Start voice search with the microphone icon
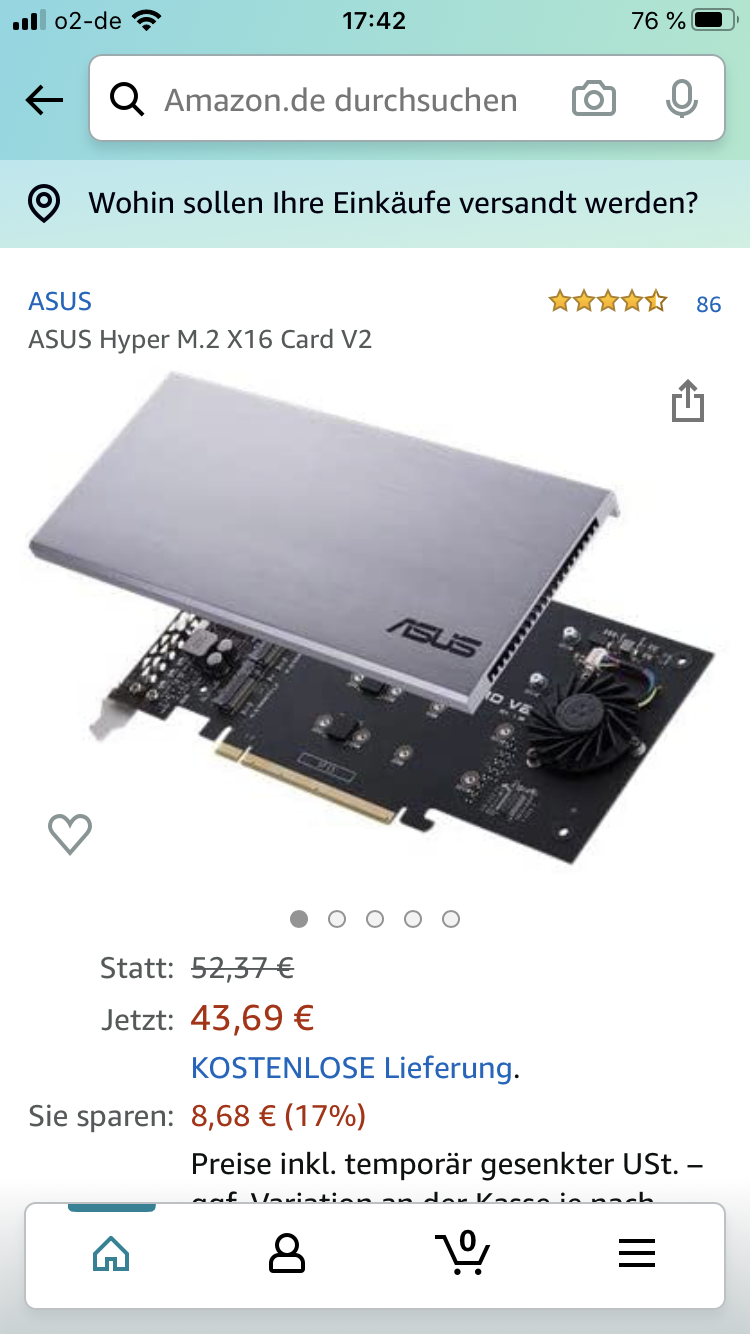 point(682,100)
